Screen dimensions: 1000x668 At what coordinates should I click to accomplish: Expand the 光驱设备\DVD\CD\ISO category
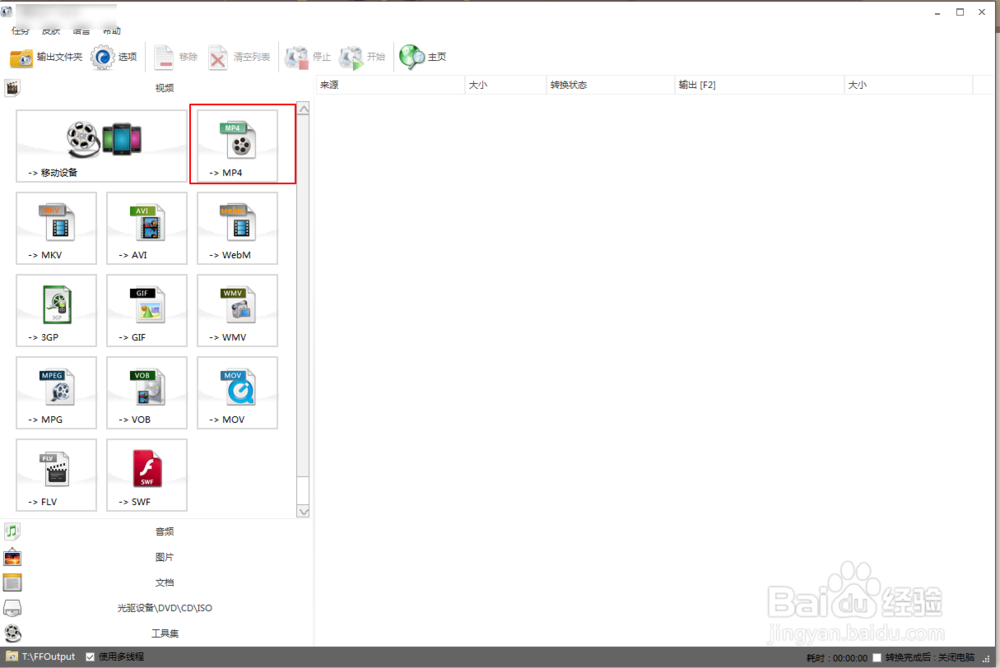(156, 608)
